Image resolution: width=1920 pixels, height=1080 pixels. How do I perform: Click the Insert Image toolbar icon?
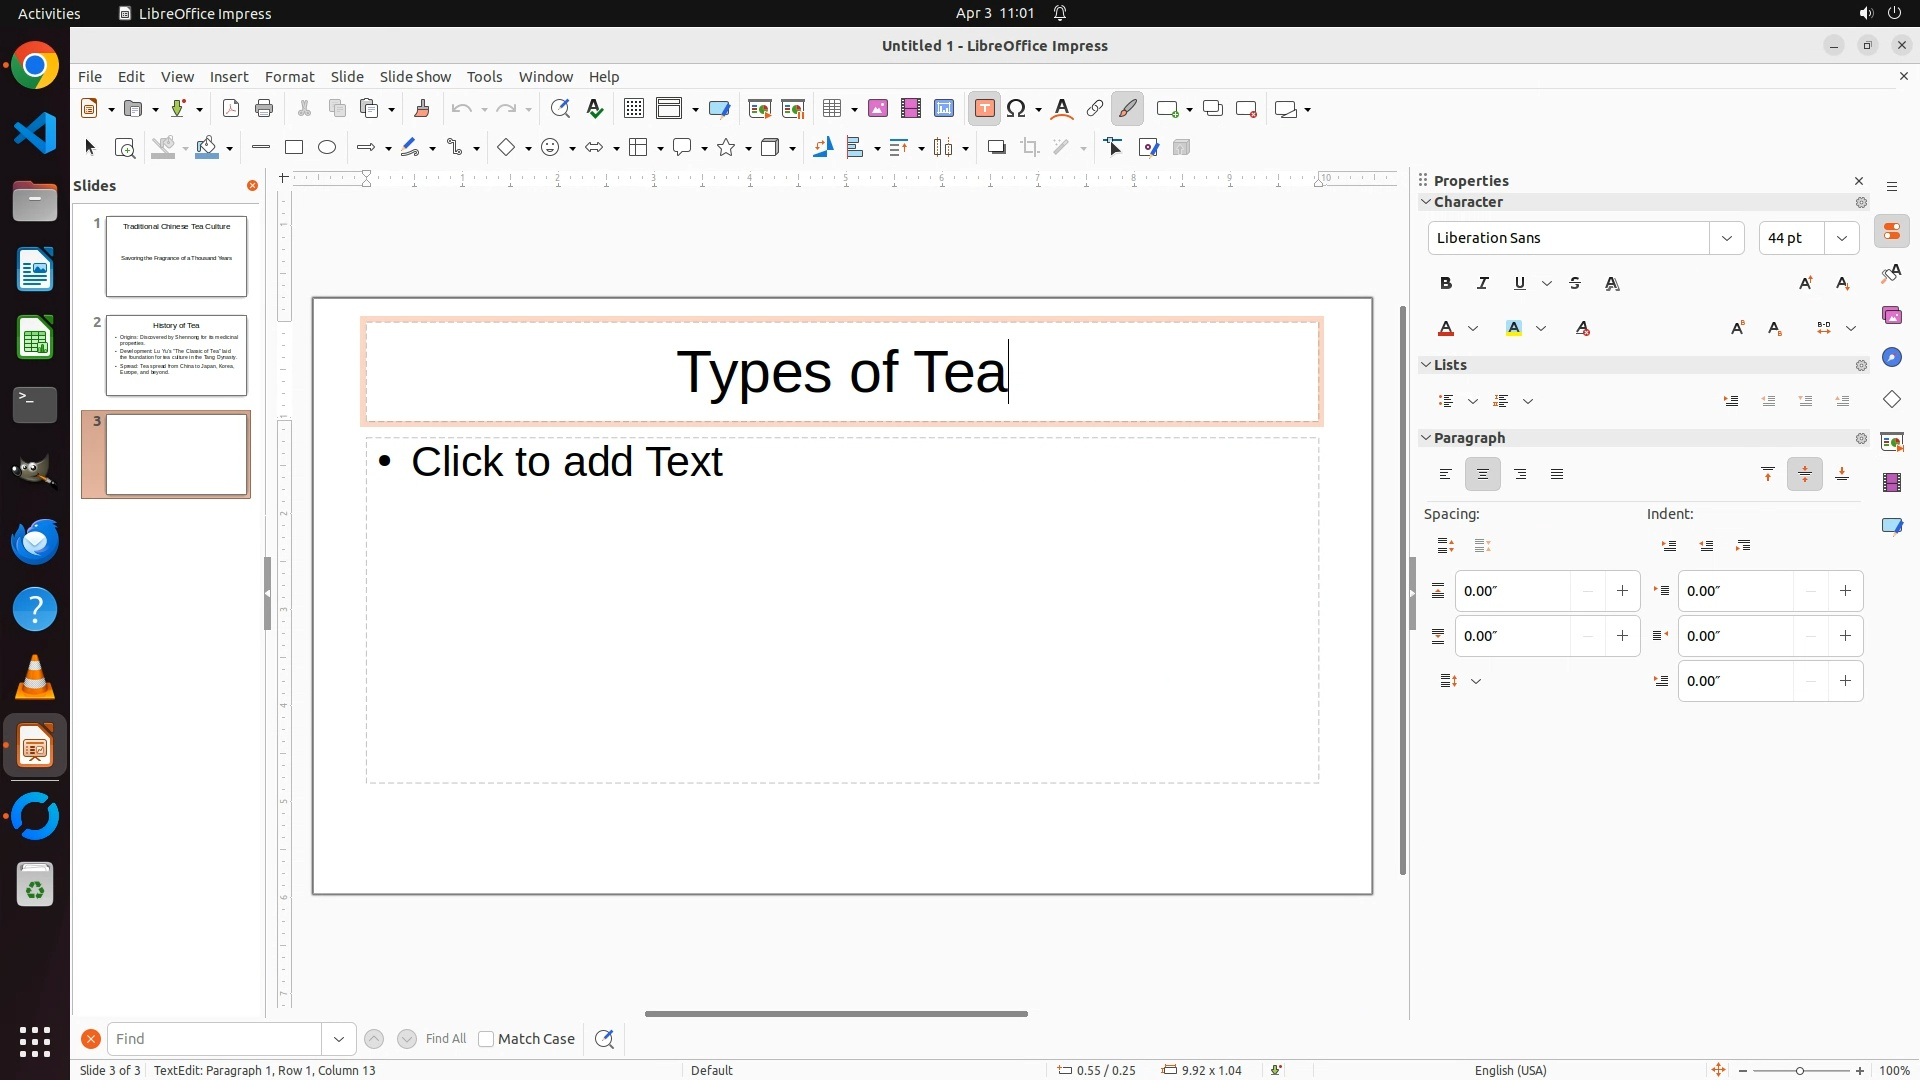(878, 109)
